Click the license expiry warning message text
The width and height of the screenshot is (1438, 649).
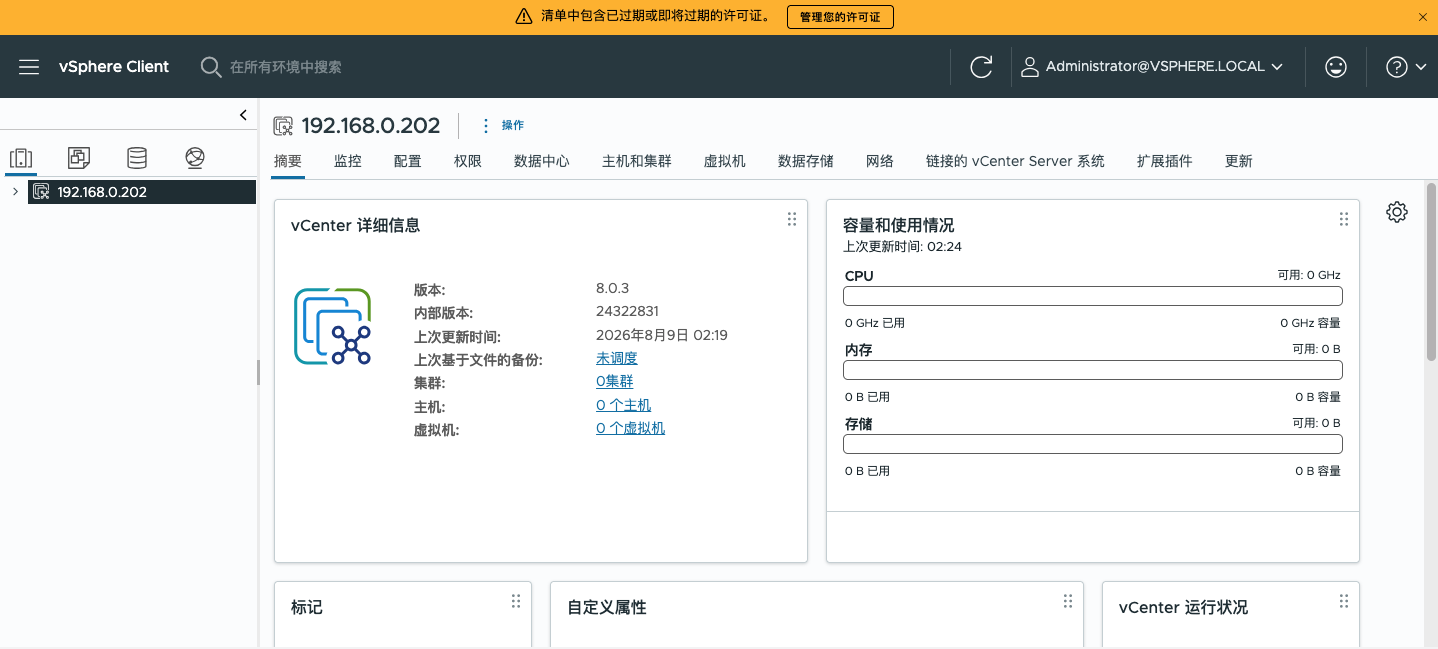655,17
